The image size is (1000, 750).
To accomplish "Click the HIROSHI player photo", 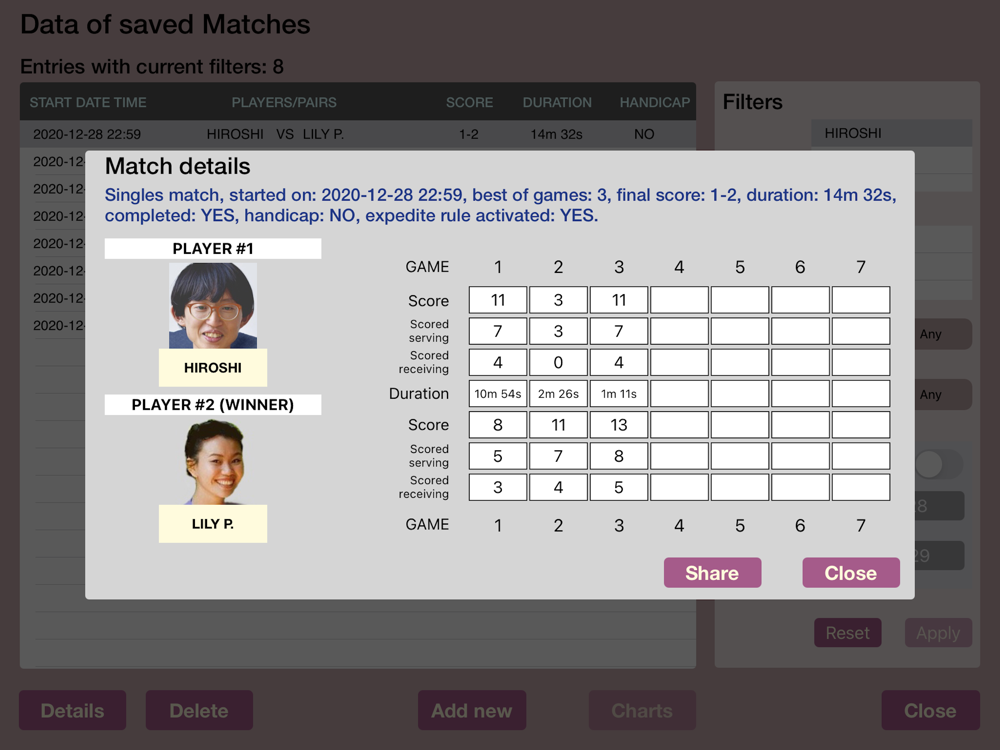I will coord(213,305).
